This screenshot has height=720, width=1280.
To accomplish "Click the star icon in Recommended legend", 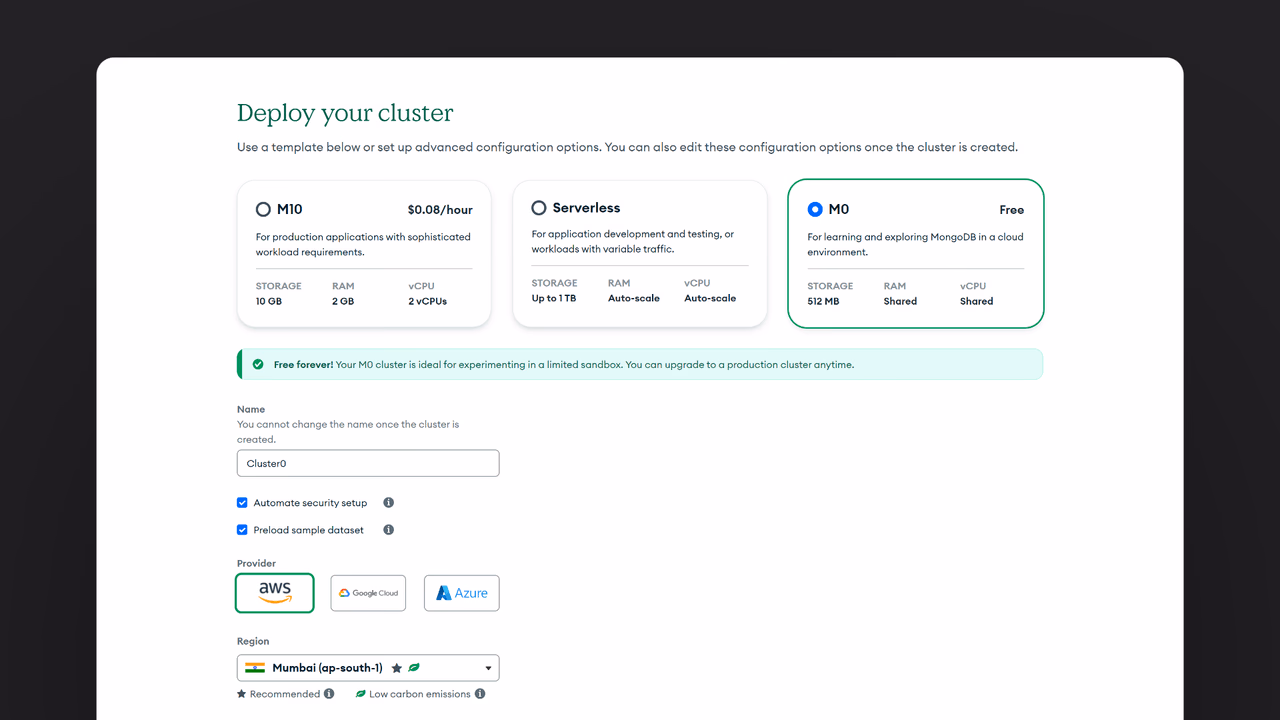I will (x=241, y=694).
